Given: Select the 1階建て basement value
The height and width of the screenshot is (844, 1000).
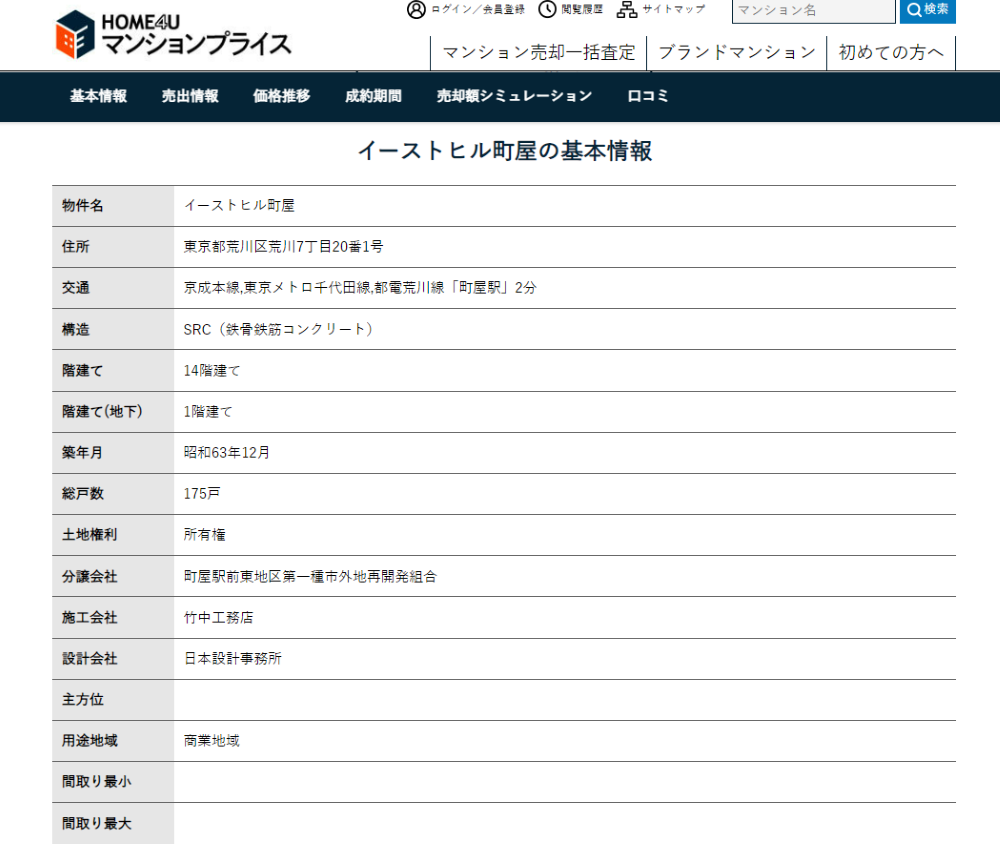Looking at the screenshot, I should 208,411.
